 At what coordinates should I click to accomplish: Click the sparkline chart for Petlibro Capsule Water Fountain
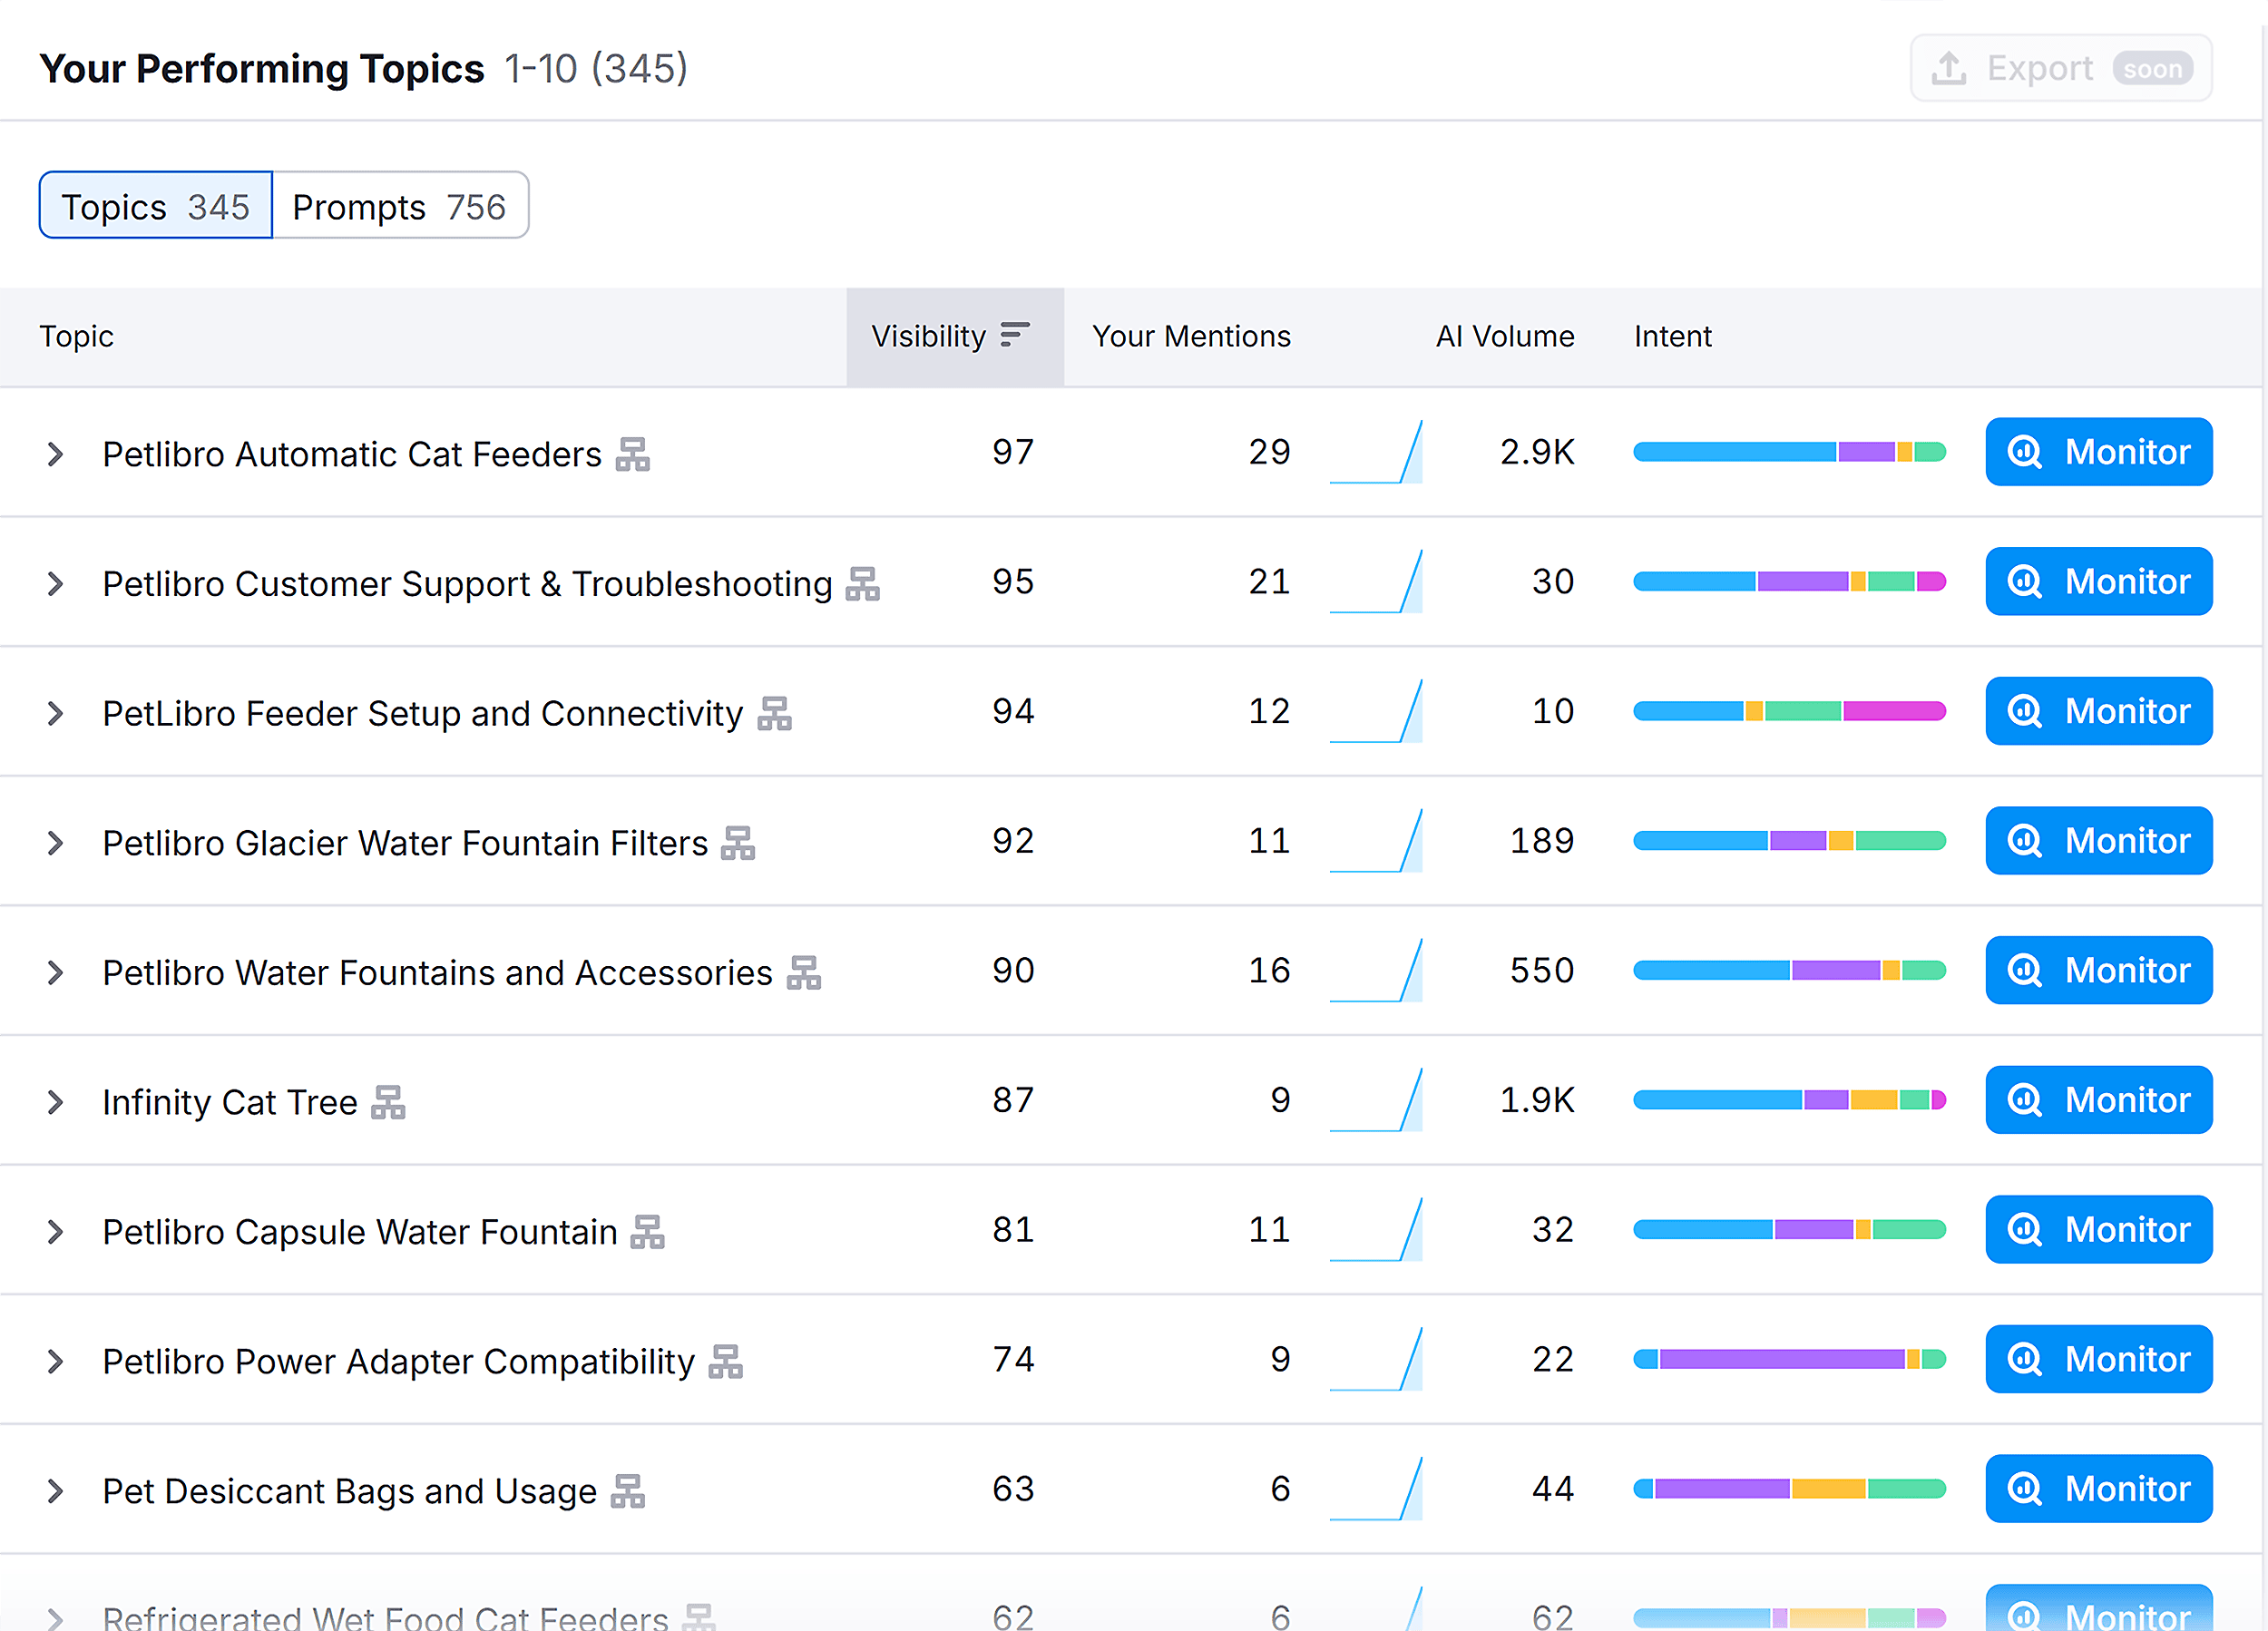coord(1376,1229)
